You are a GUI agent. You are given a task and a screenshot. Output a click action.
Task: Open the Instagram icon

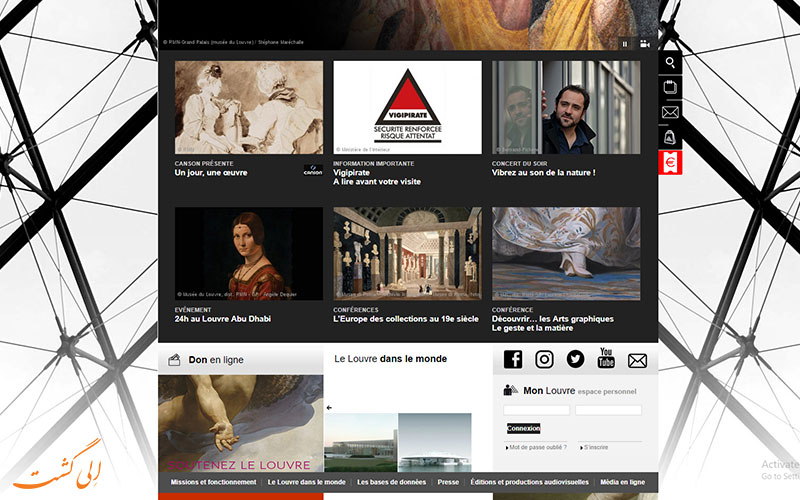pos(544,359)
